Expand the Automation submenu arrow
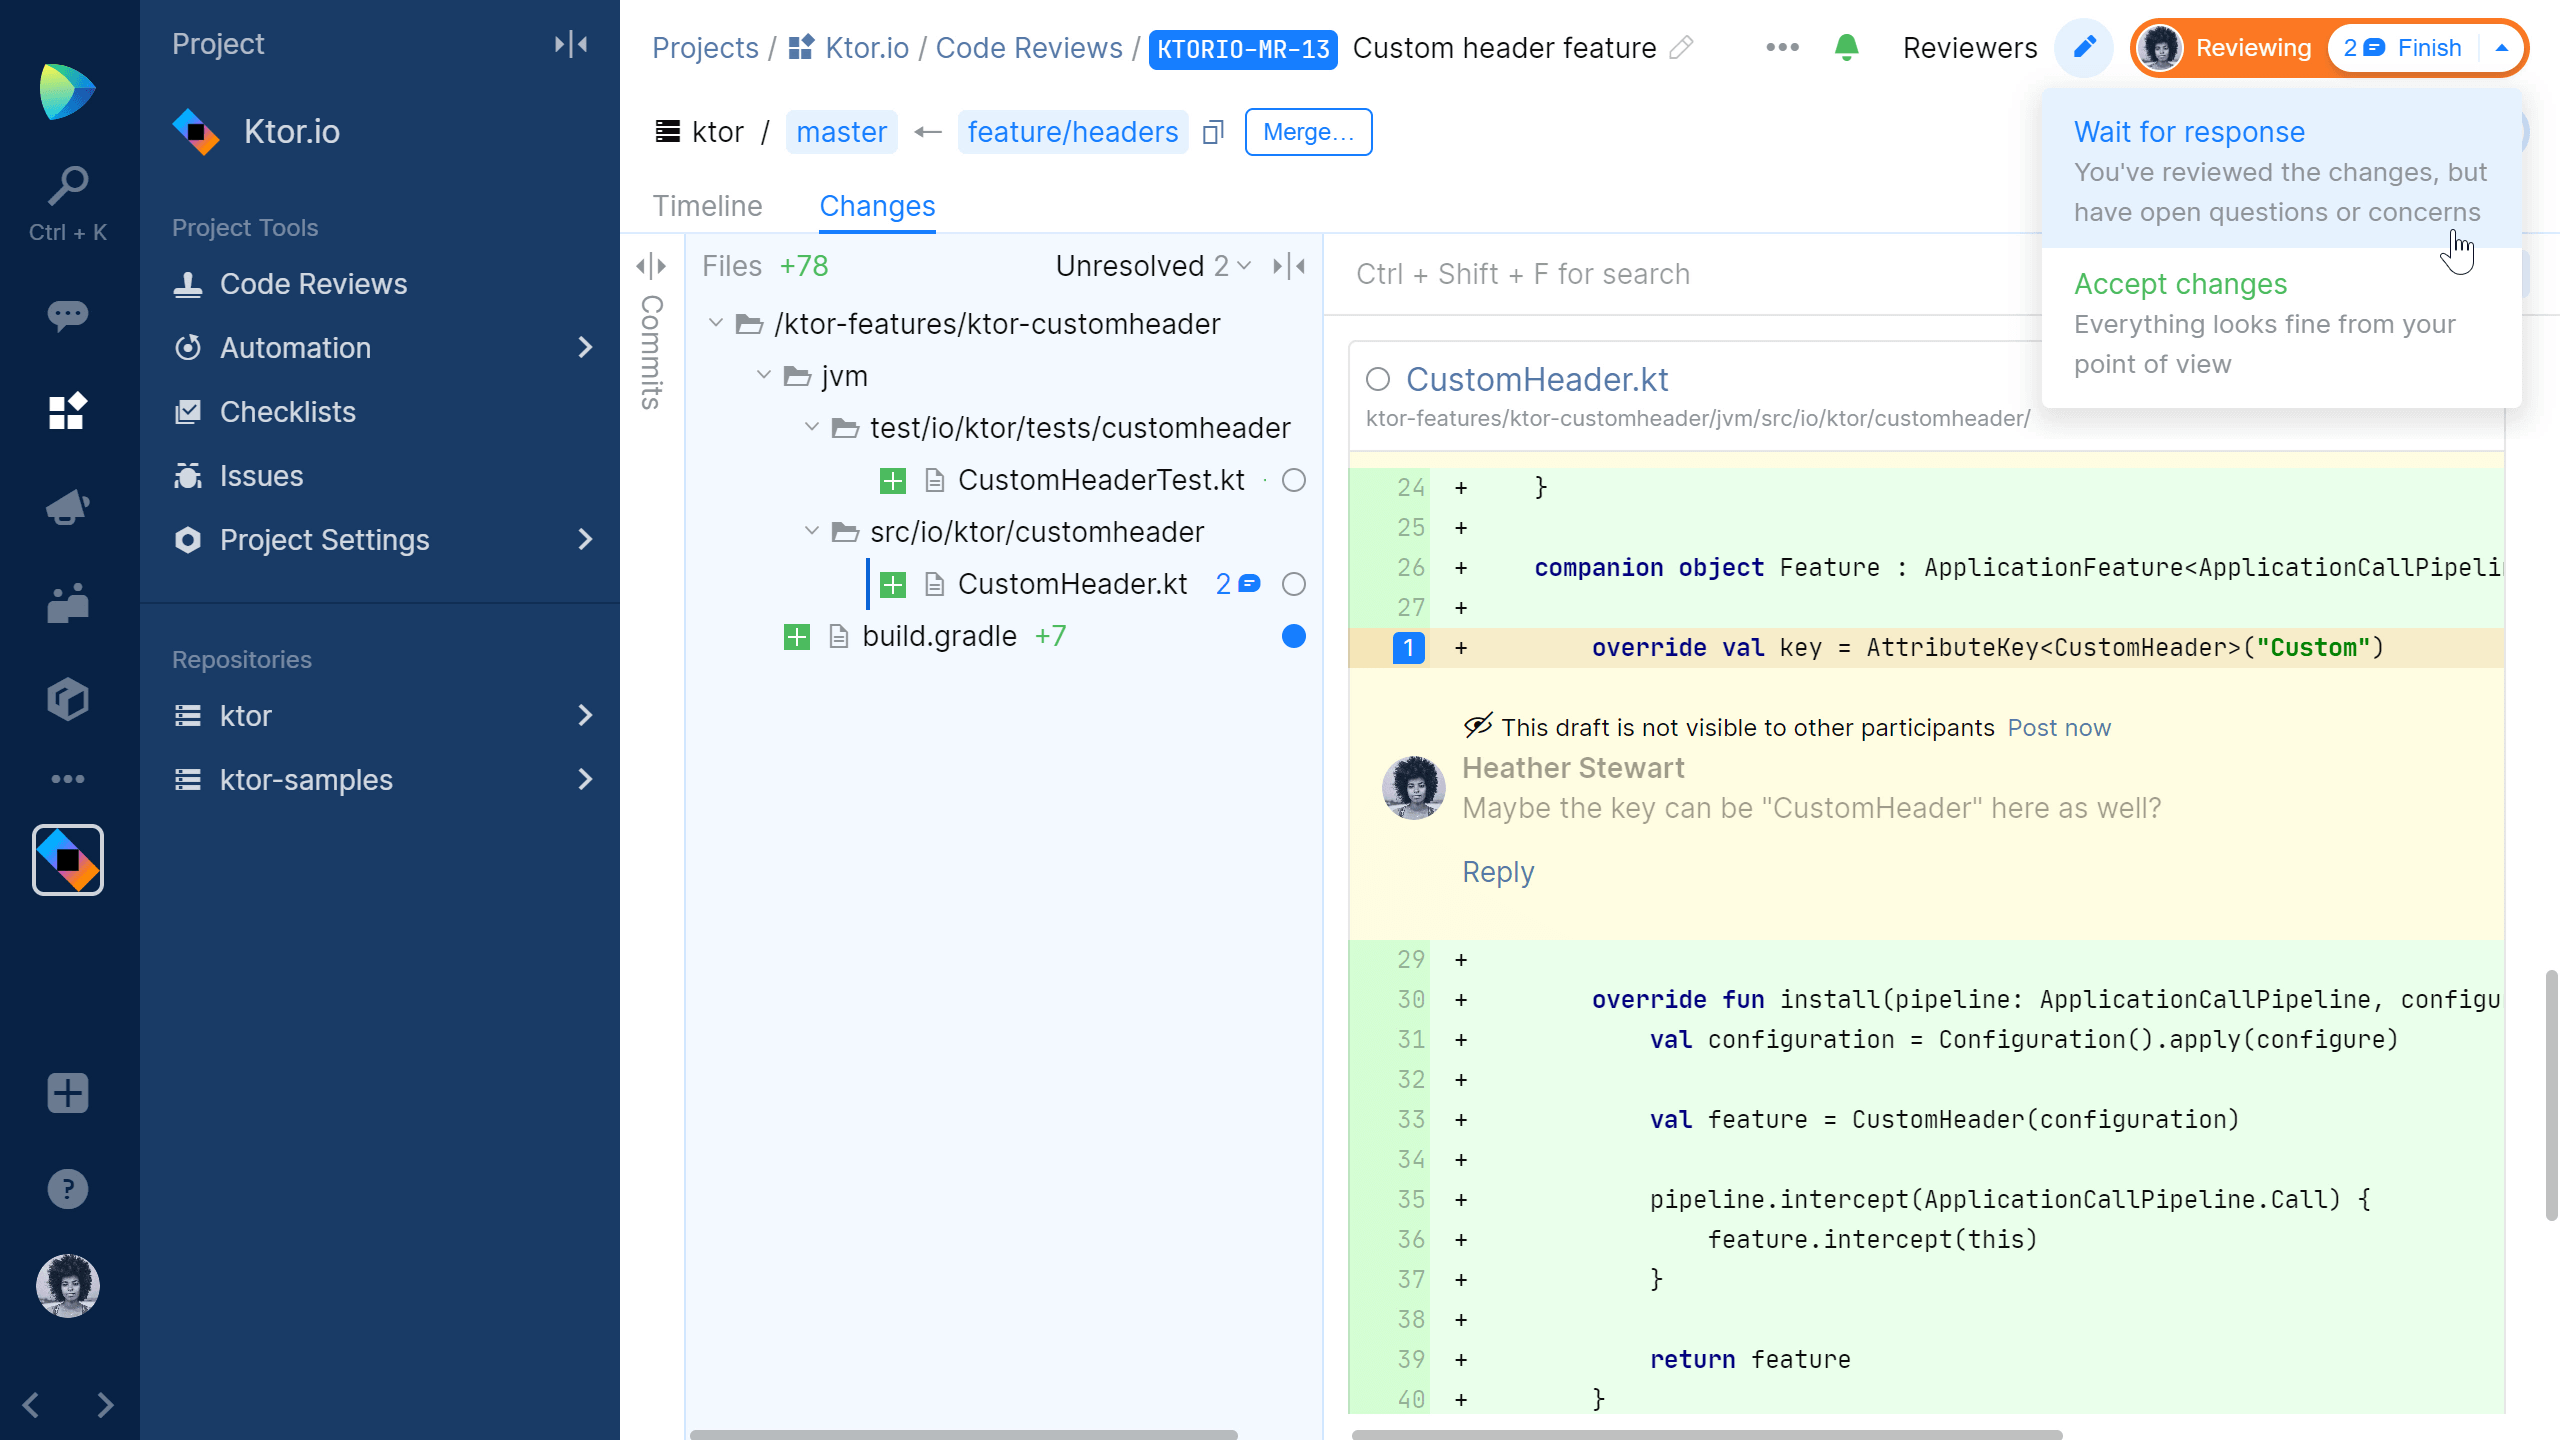 click(586, 347)
